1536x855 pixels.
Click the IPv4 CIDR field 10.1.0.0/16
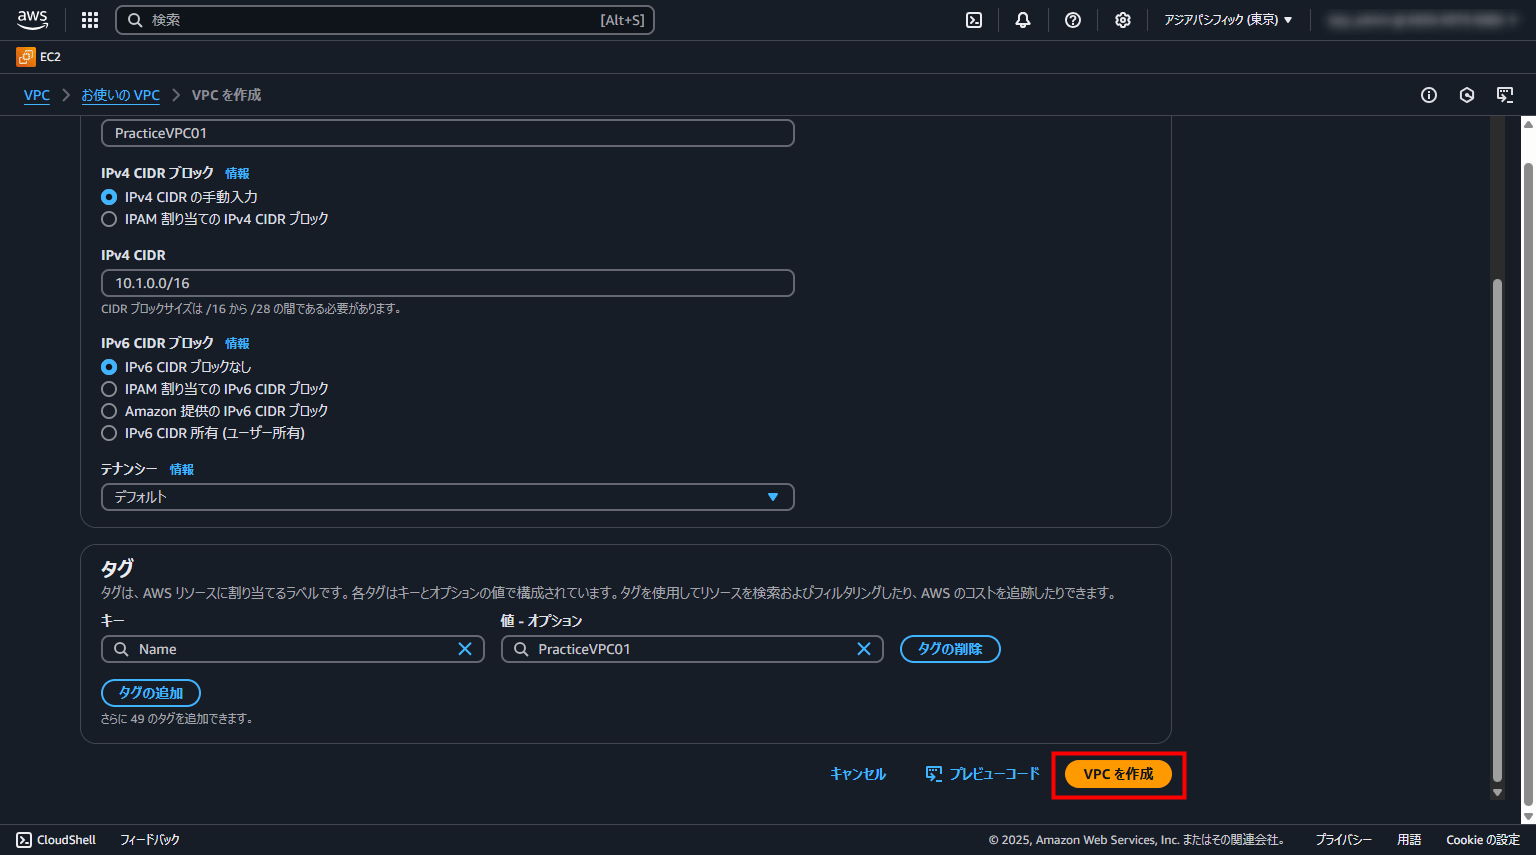tap(448, 283)
